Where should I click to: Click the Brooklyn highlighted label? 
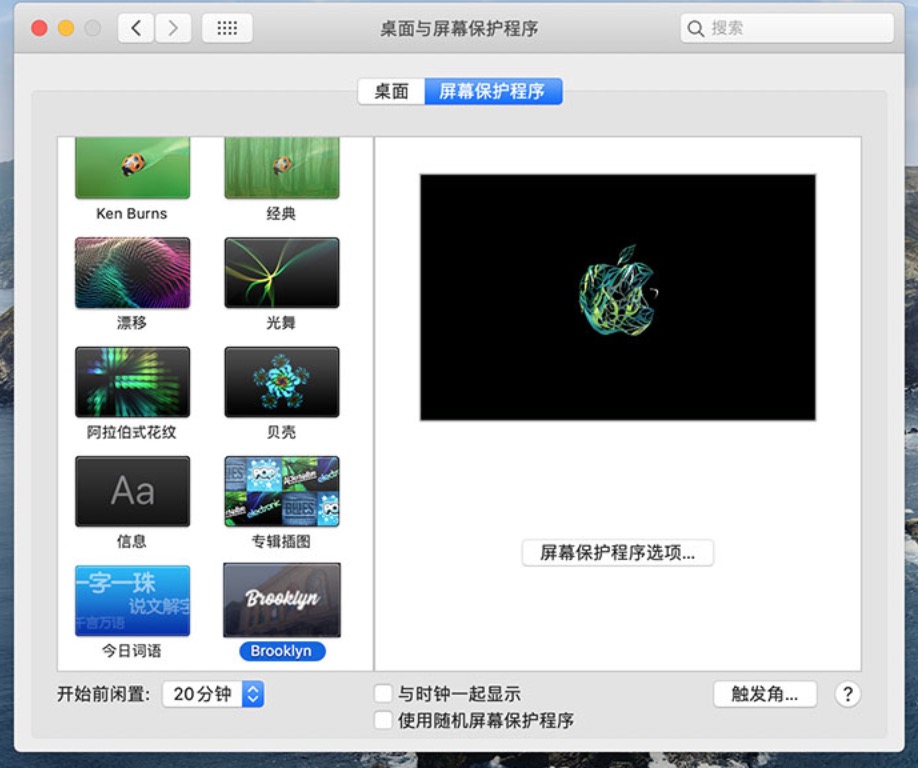(x=282, y=651)
